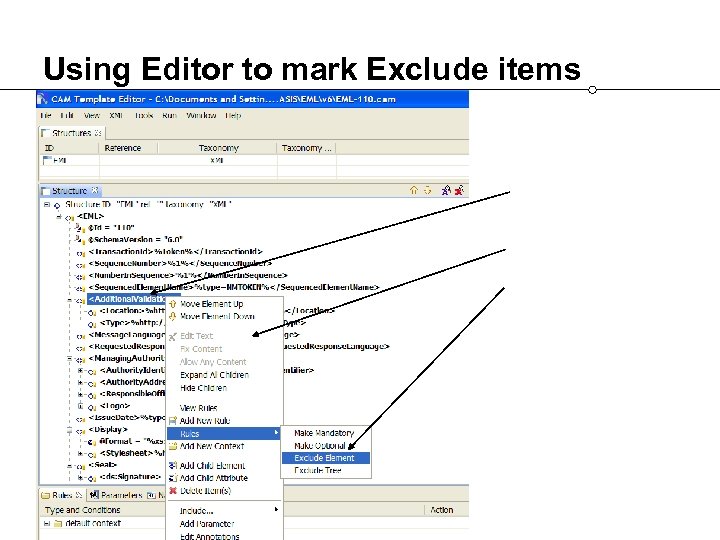720x540 pixels.
Task: Open the Edit menu
Action: point(67,115)
